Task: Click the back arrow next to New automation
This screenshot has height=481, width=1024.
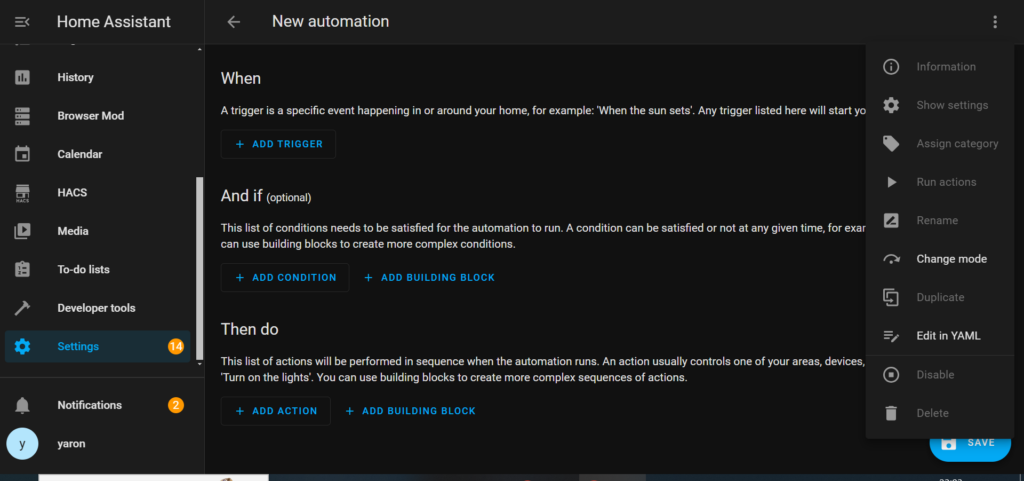Action: (234, 22)
